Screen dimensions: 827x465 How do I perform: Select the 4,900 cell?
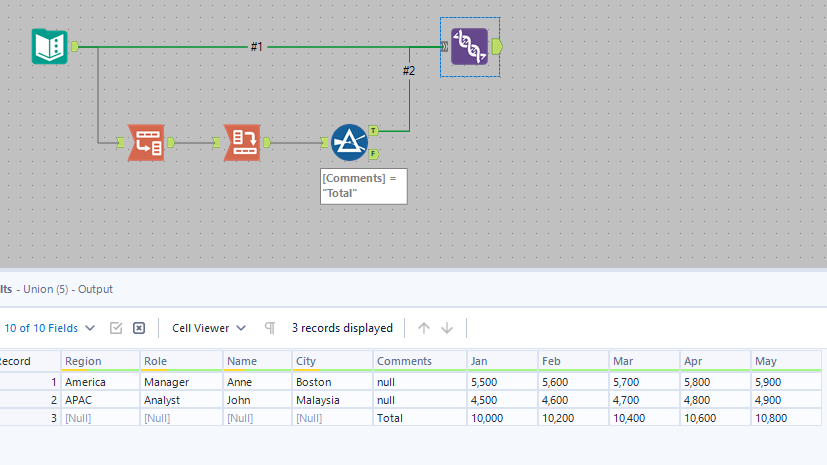click(786, 400)
